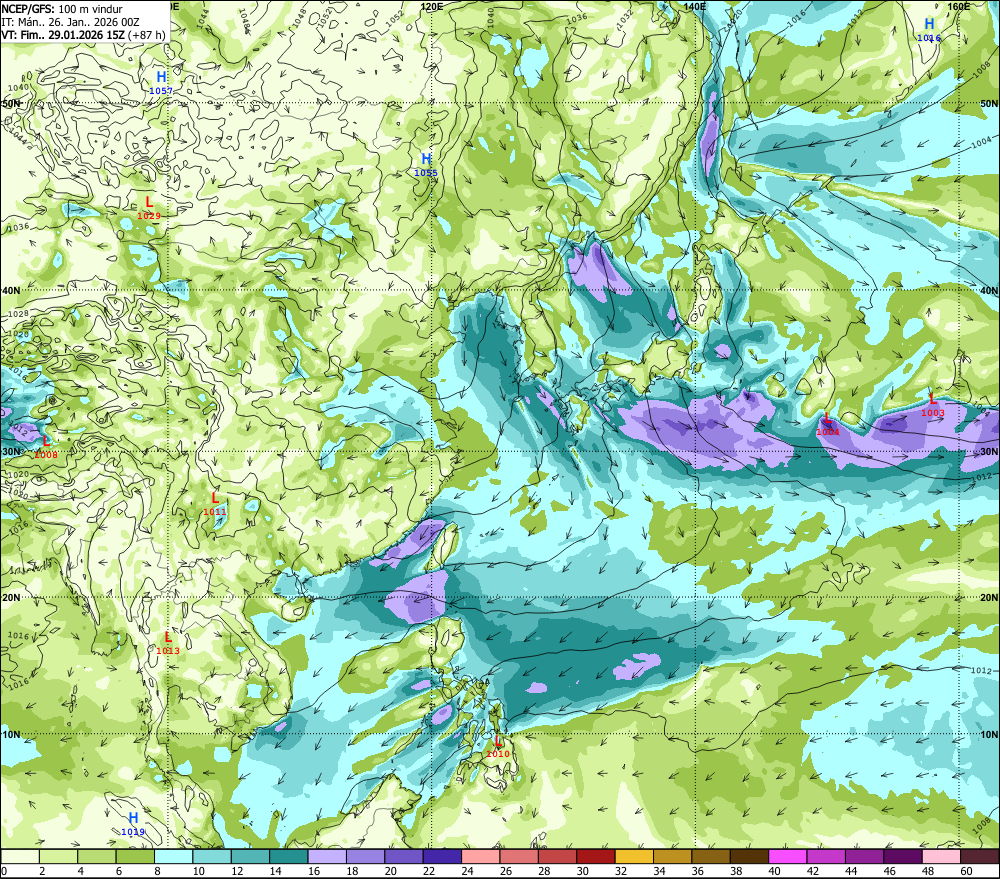Click the 120E longitude label

pyautogui.click(x=432, y=6)
